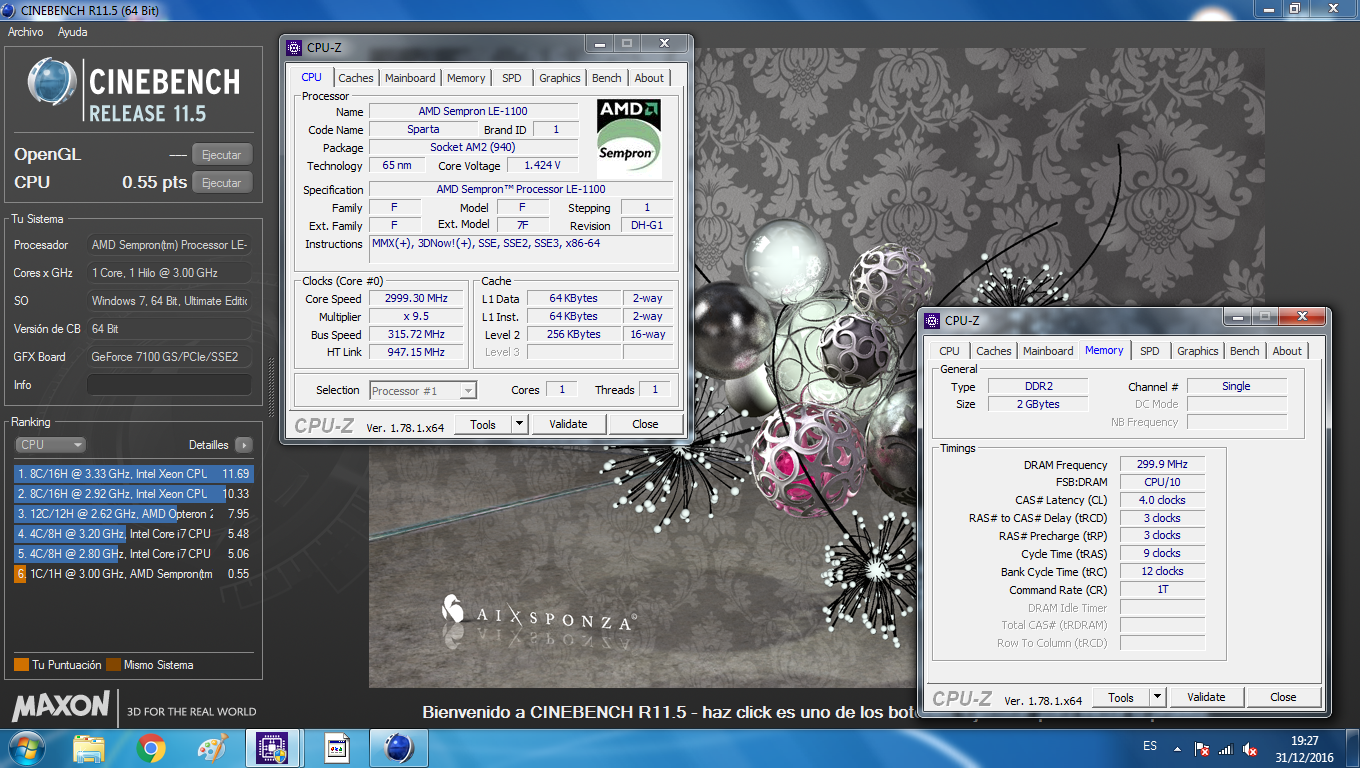
Task: Click the Show Desktop button
Action: (1352, 748)
